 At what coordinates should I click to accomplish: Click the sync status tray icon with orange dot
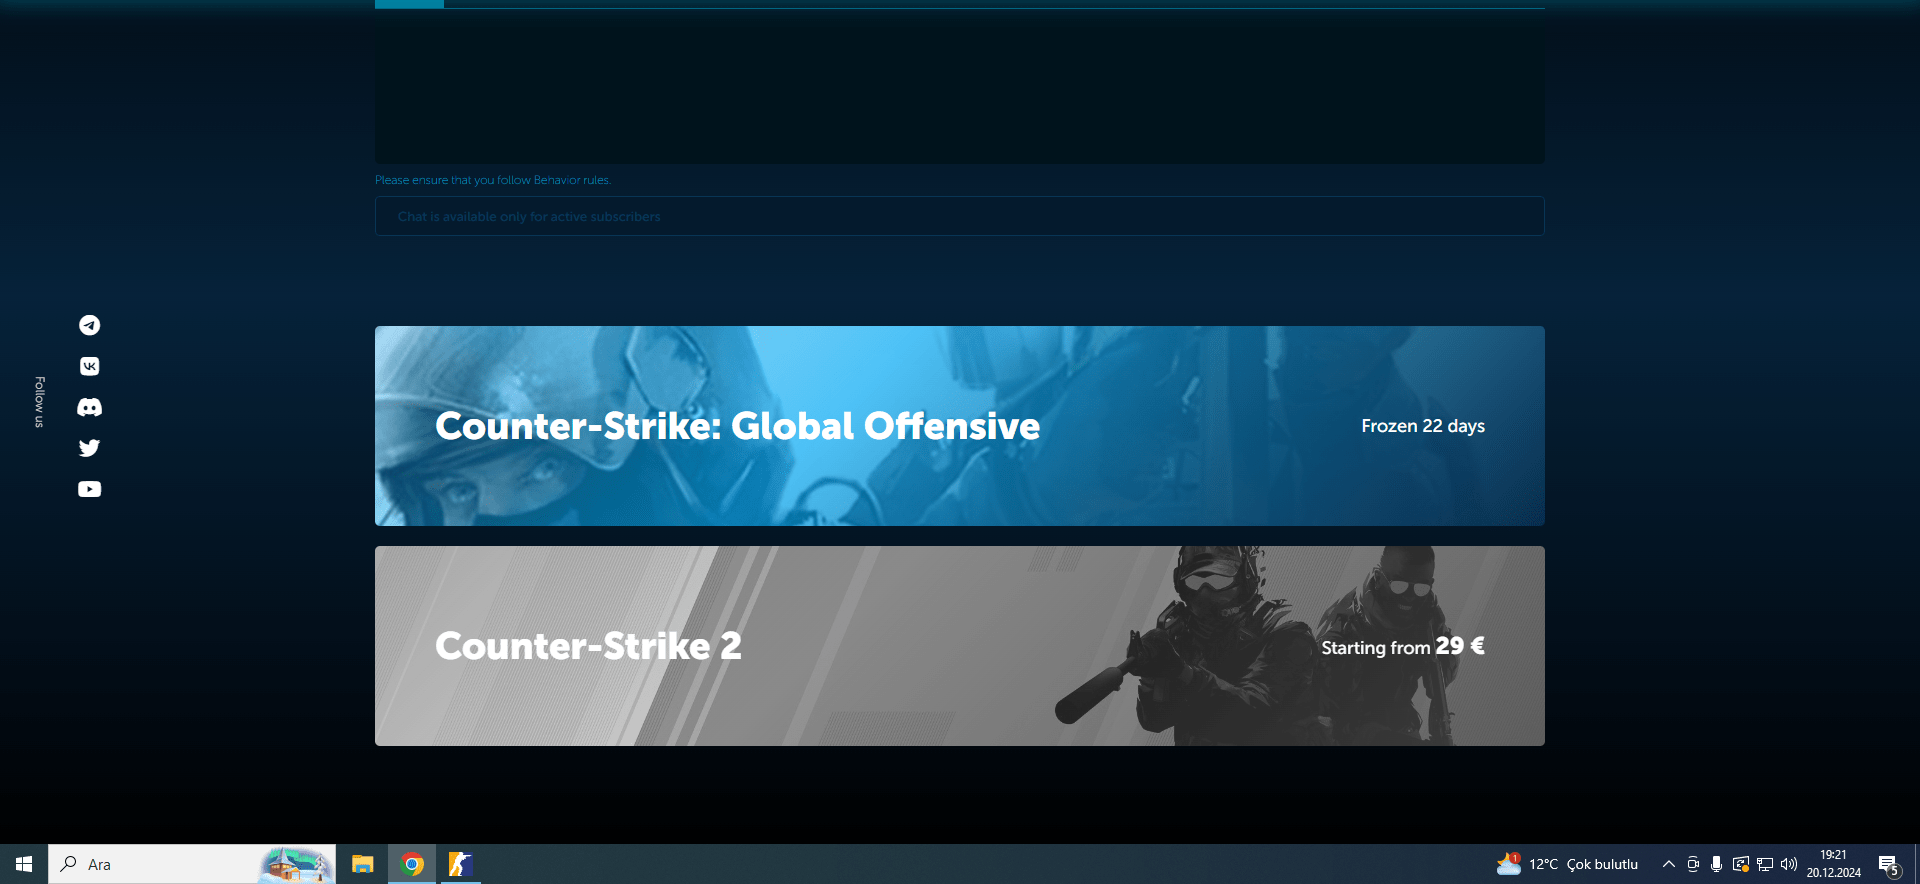(1741, 864)
